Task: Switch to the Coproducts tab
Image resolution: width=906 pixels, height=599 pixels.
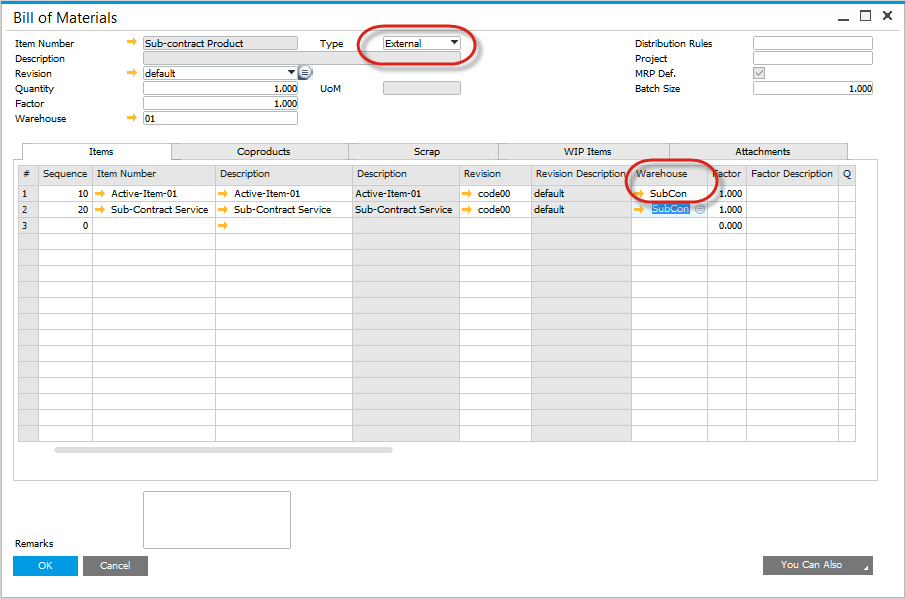Action: [x=263, y=152]
